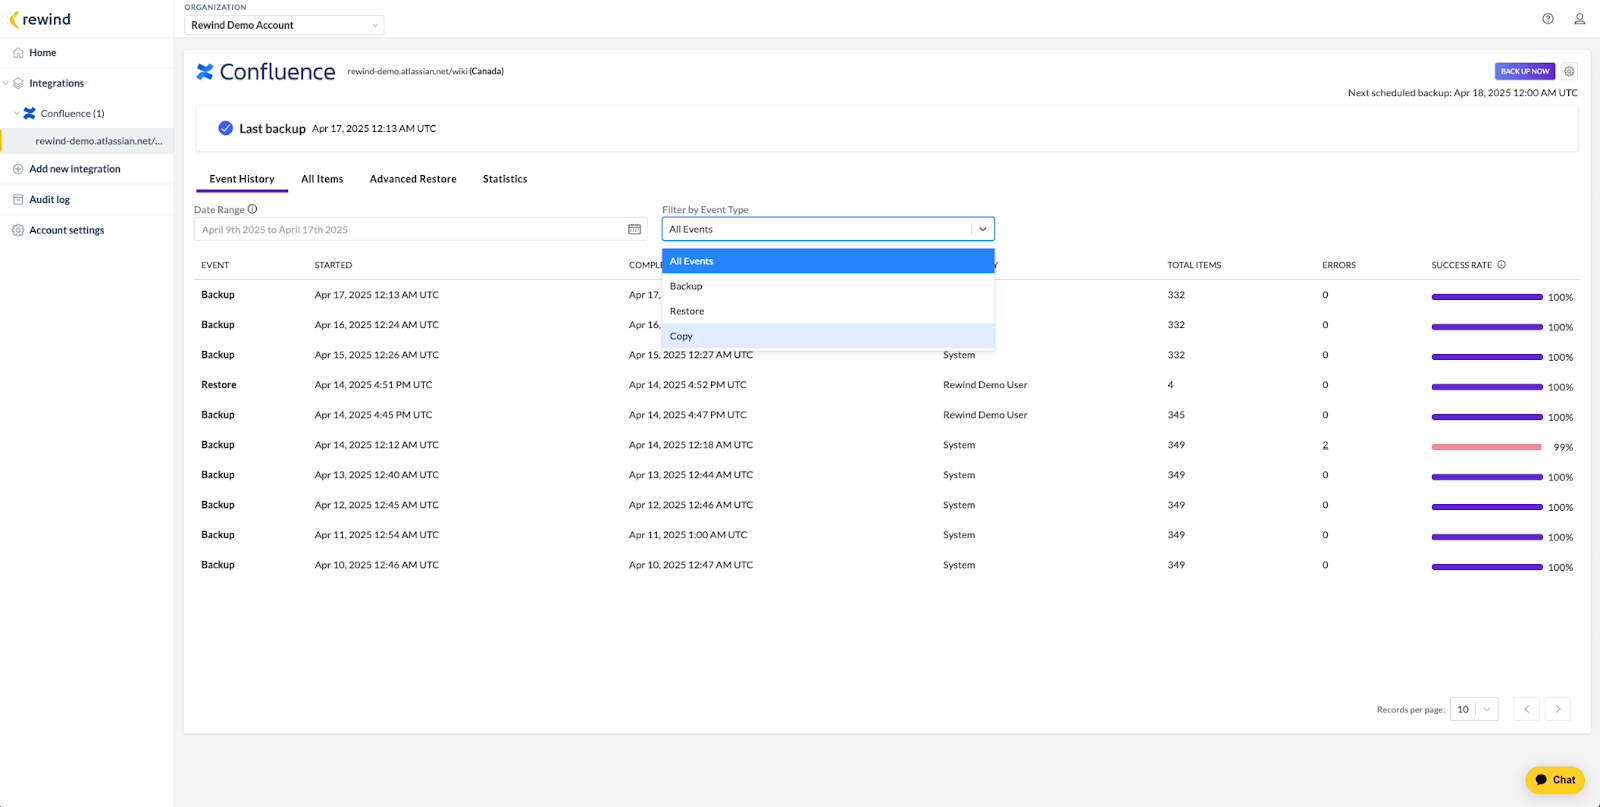Click the STARTED column header

(333, 265)
